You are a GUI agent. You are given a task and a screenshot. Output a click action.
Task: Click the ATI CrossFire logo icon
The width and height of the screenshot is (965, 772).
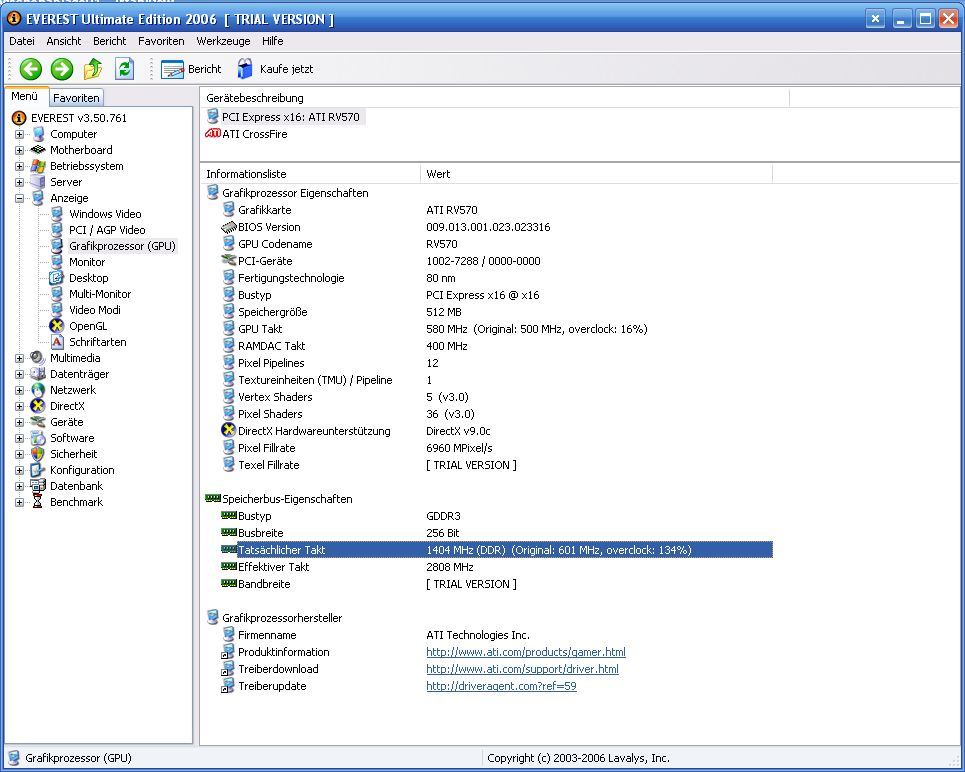[x=213, y=133]
